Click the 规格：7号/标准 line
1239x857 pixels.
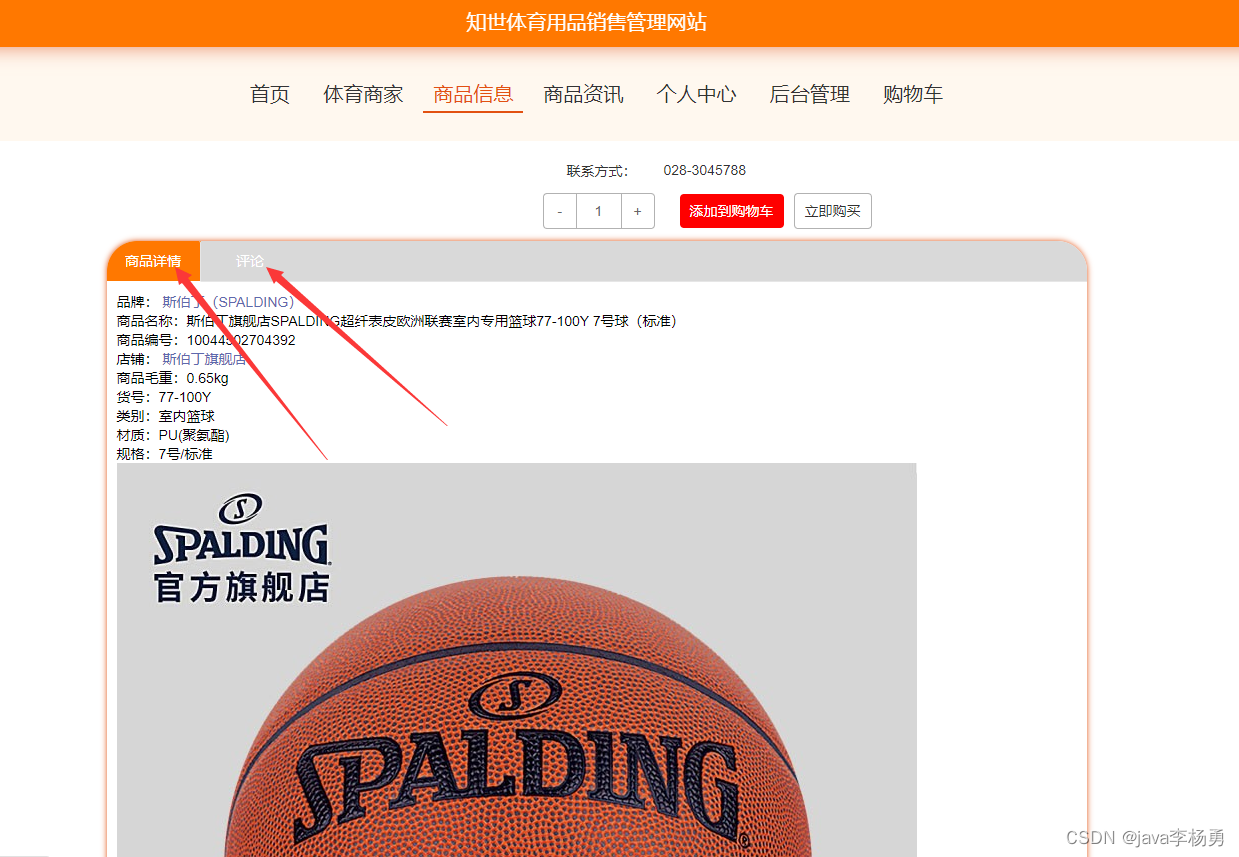[165, 454]
